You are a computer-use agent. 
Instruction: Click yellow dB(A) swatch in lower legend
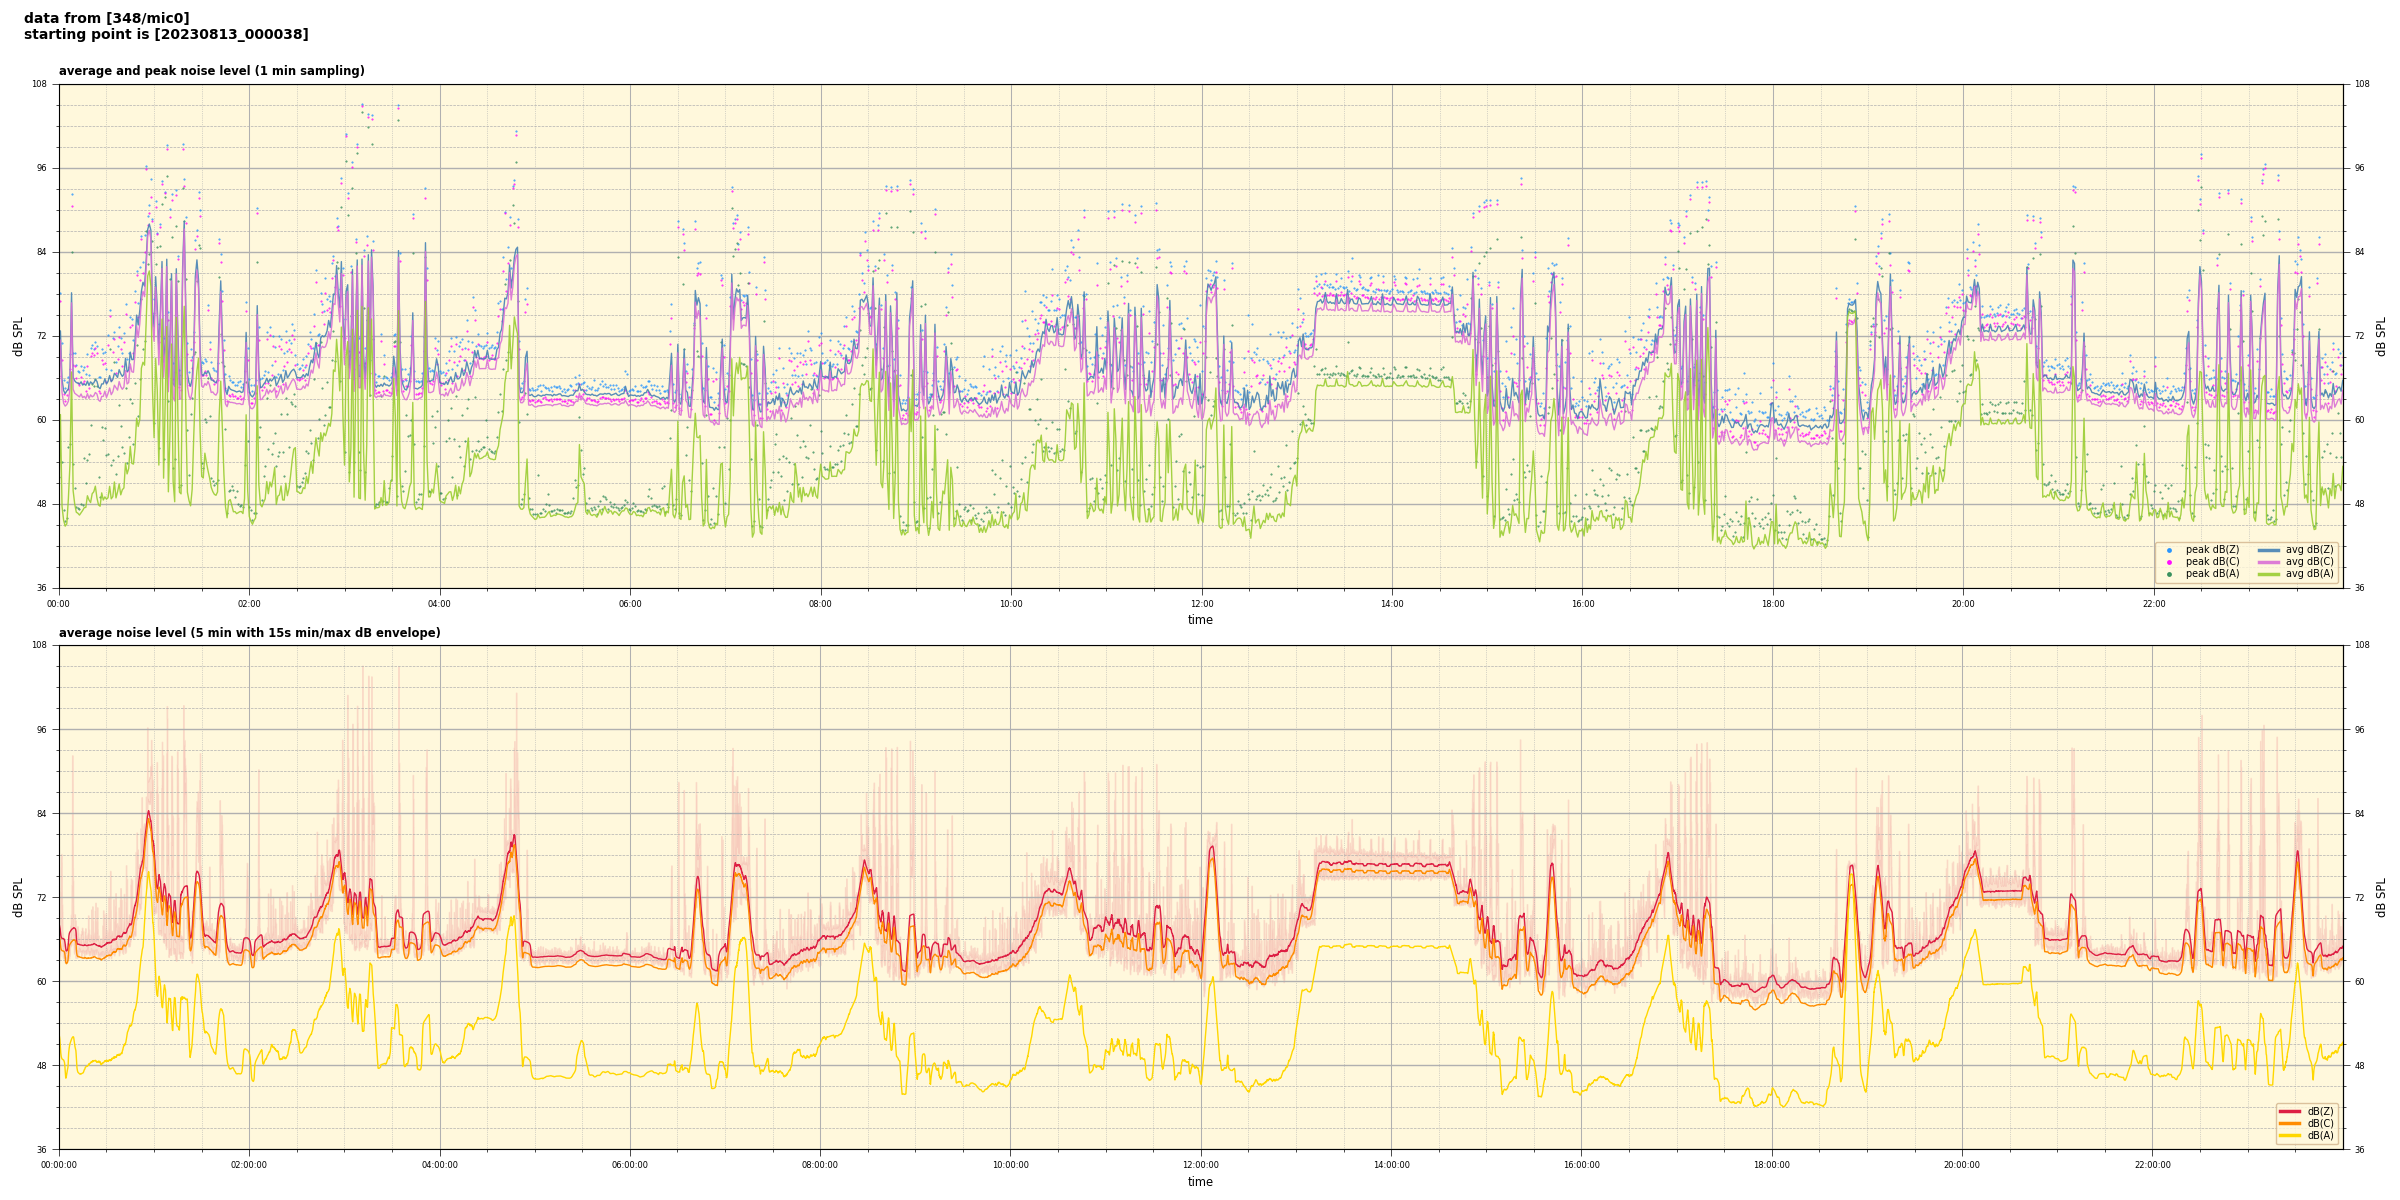click(x=2290, y=1135)
